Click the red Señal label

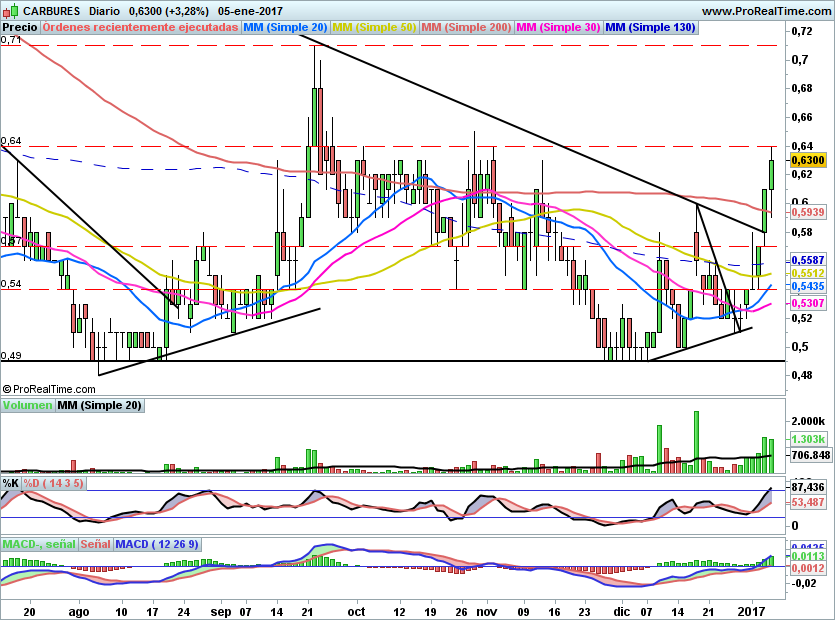(x=95, y=544)
